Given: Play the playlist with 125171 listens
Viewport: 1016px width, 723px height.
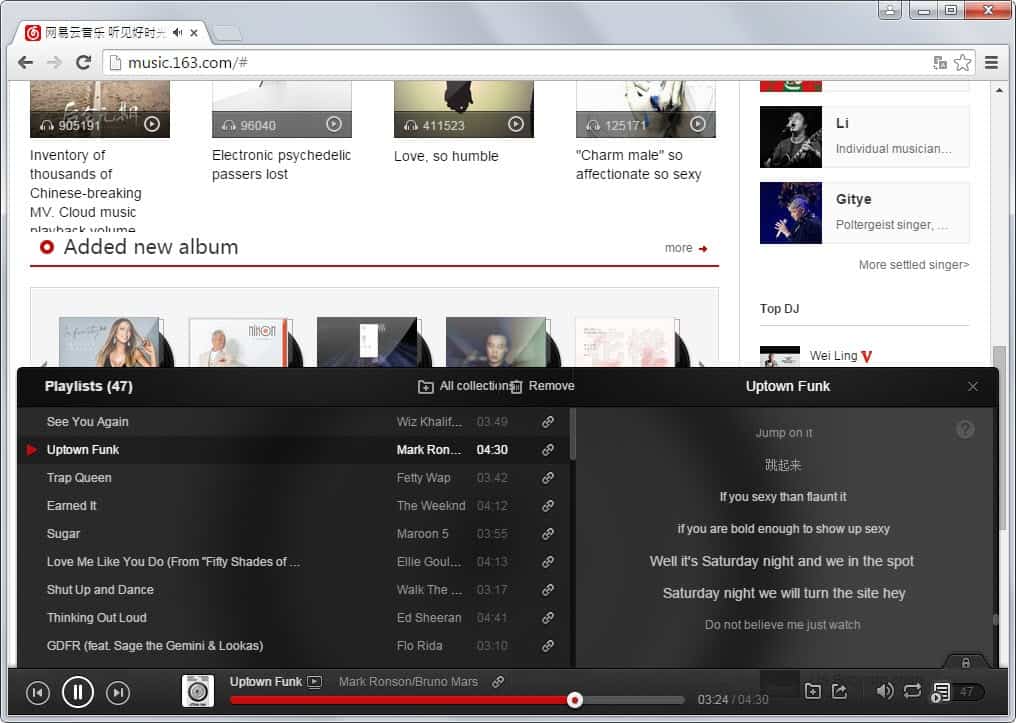Looking at the screenshot, I should [698, 124].
